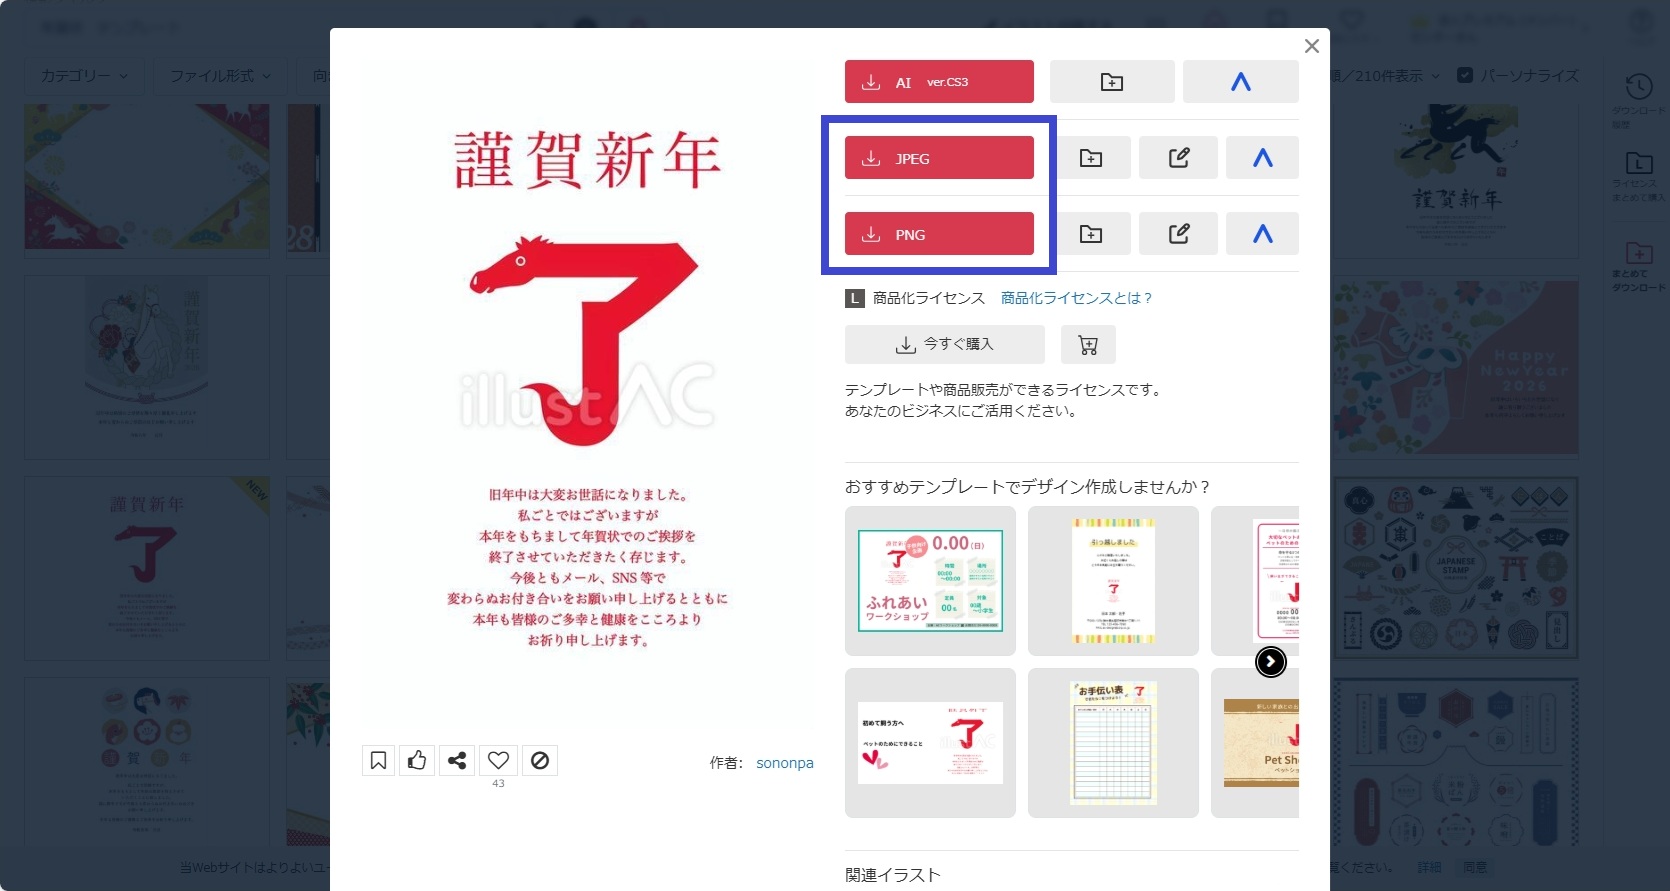This screenshot has width=1670, height=891.
Task: Expand the カテゴリー dropdown
Action: pyautogui.click(x=84, y=76)
